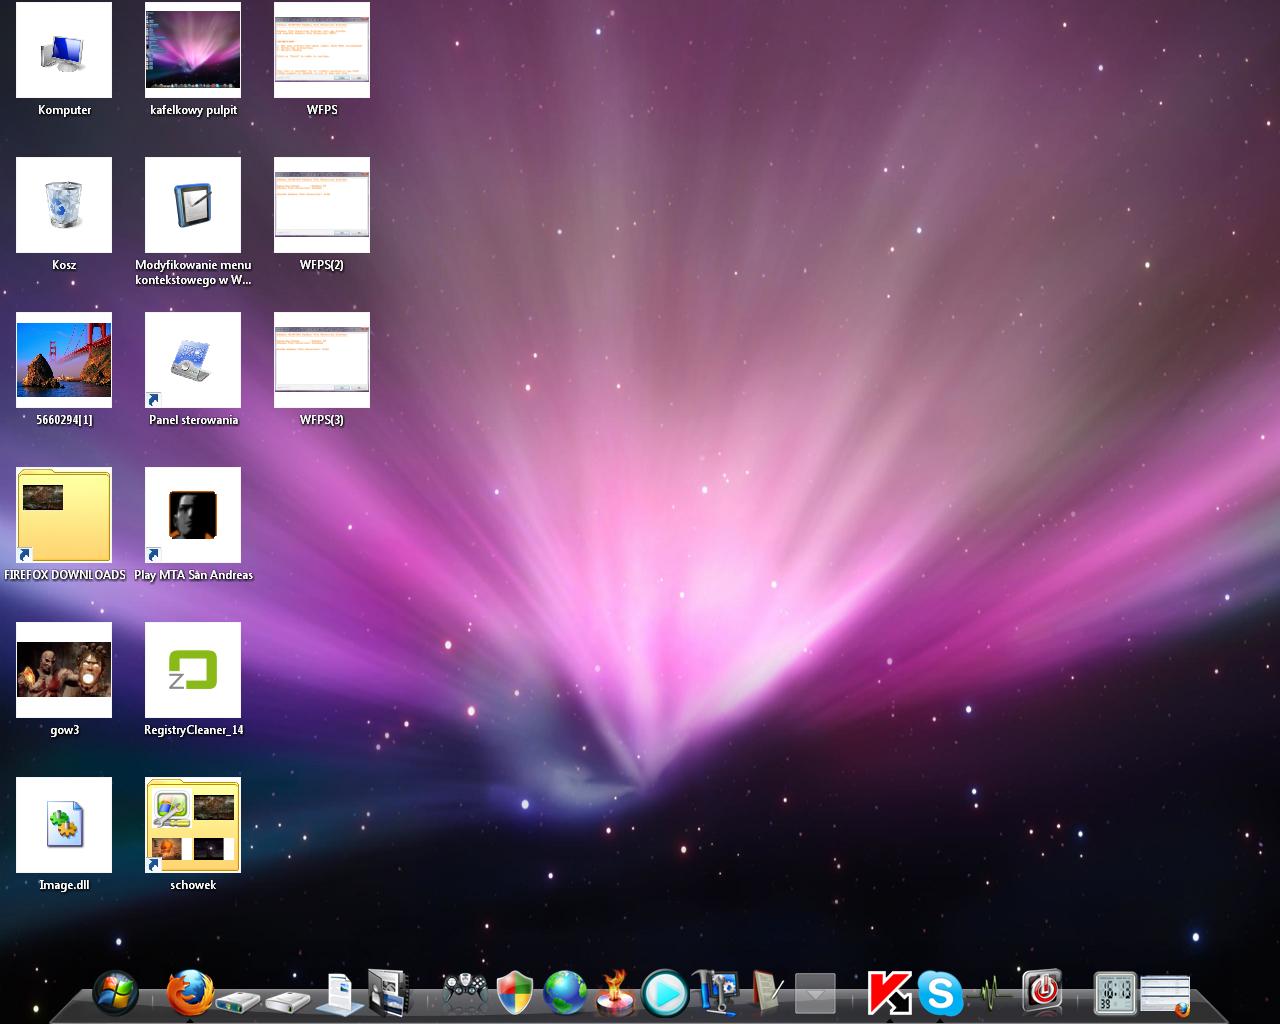Screen dimensions: 1280x1024
Task: Select the gow3 image thumbnail
Action: [x=64, y=670]
